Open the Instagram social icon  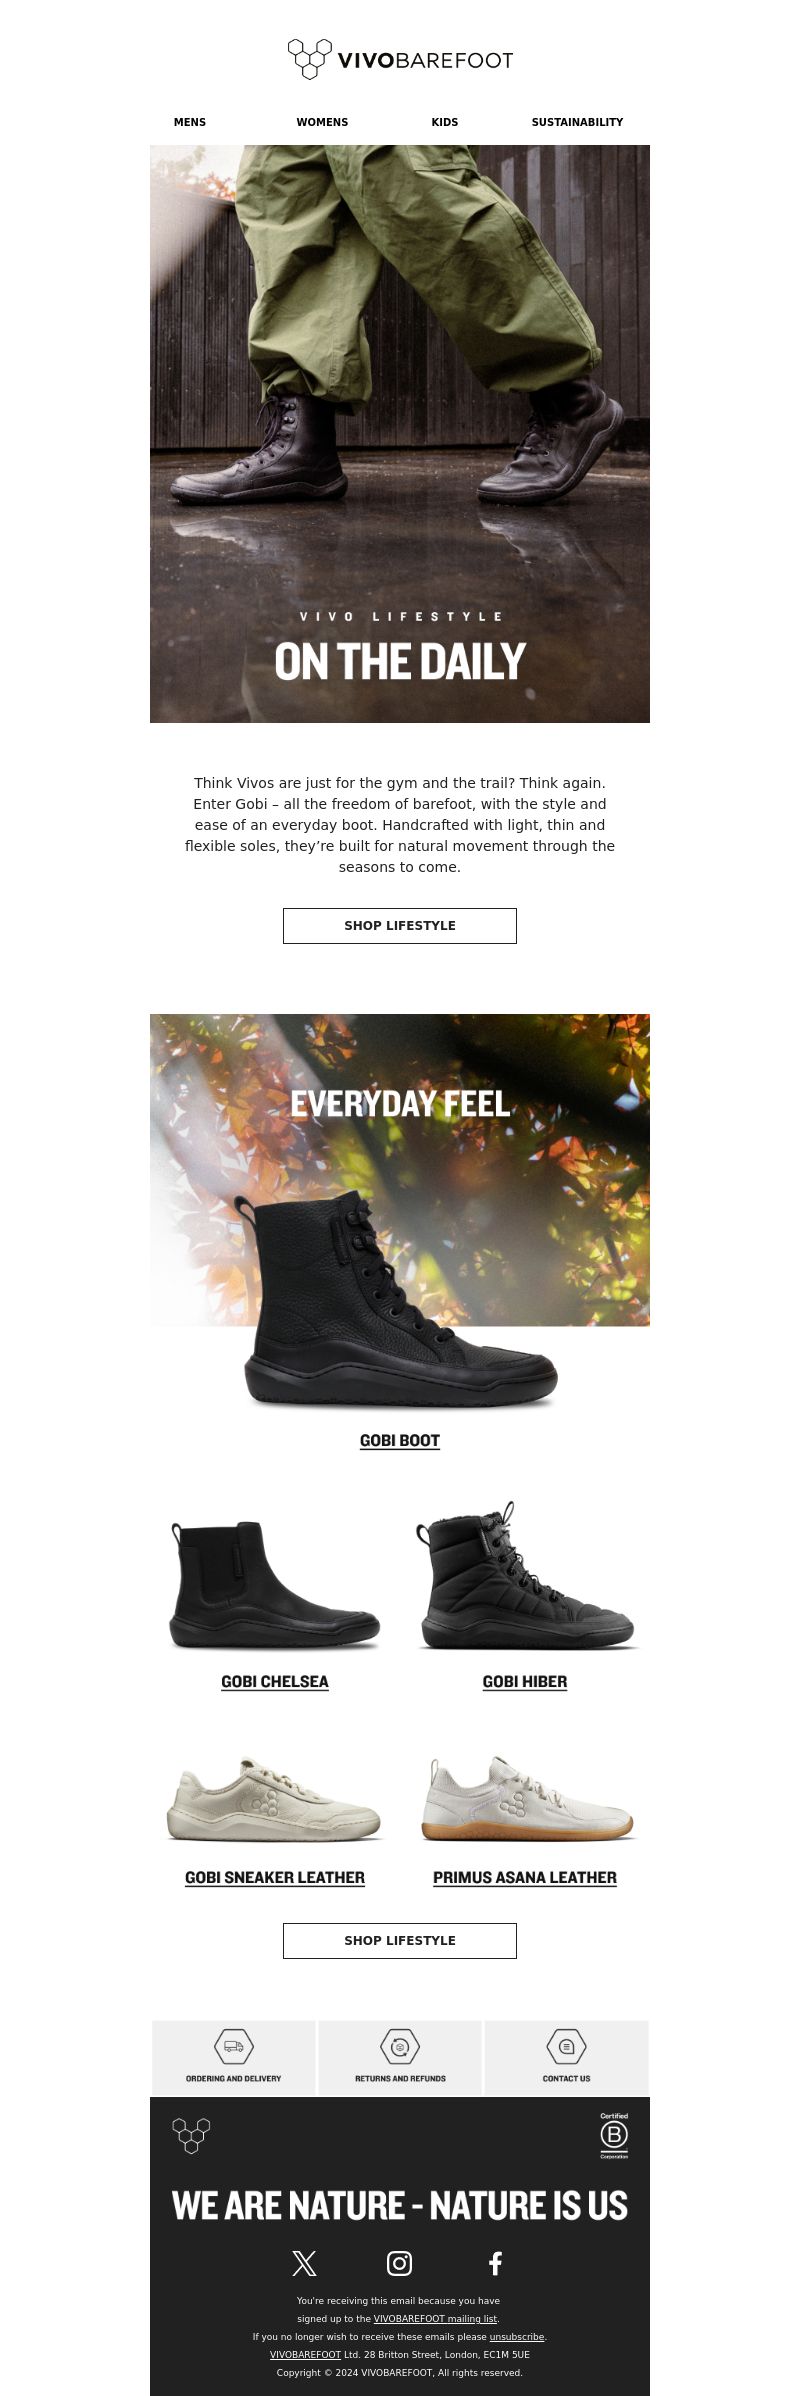399,2263
